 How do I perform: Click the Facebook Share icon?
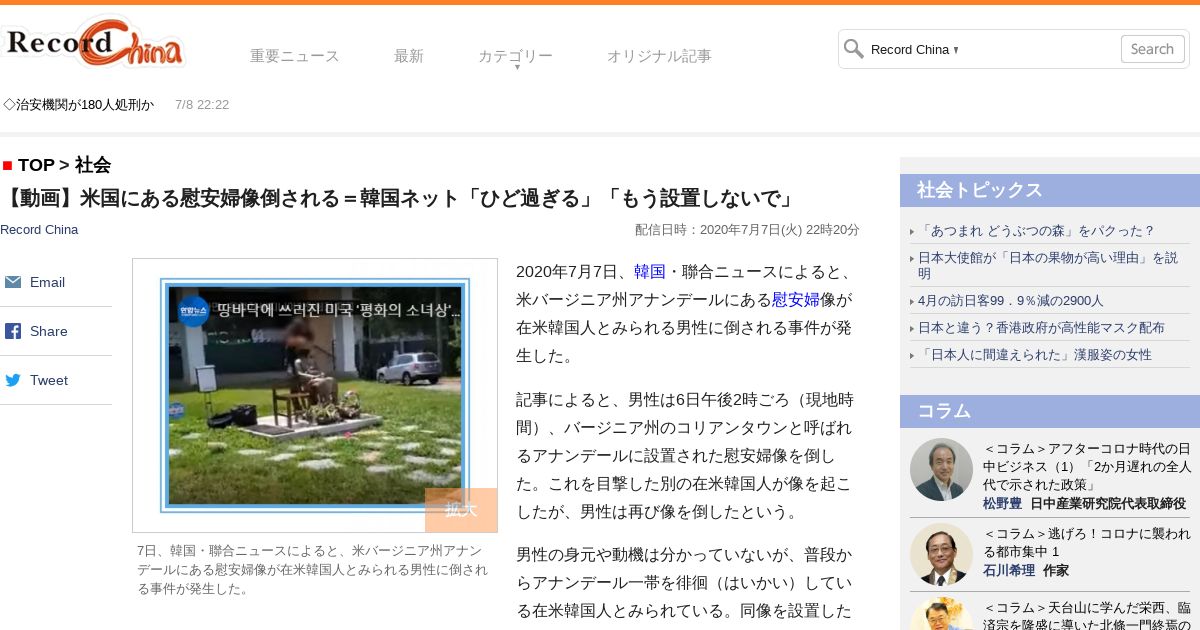coord(13,331)
